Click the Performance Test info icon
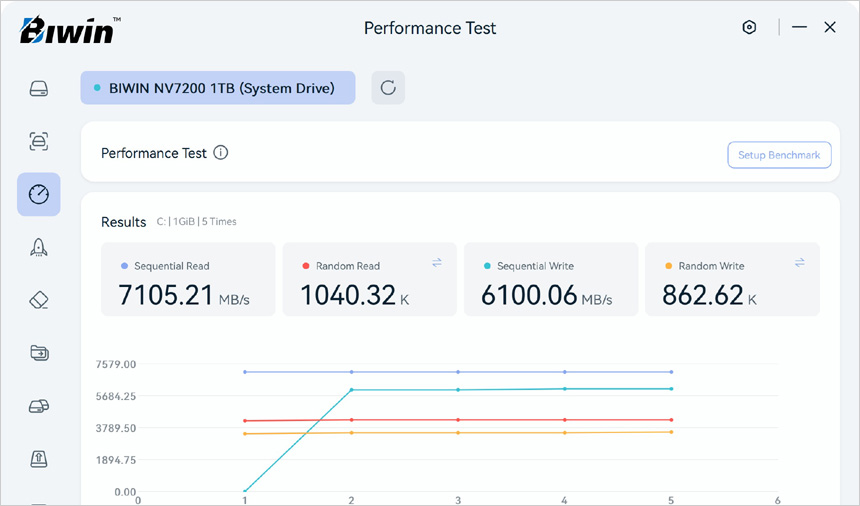 (x=221, y=153)
